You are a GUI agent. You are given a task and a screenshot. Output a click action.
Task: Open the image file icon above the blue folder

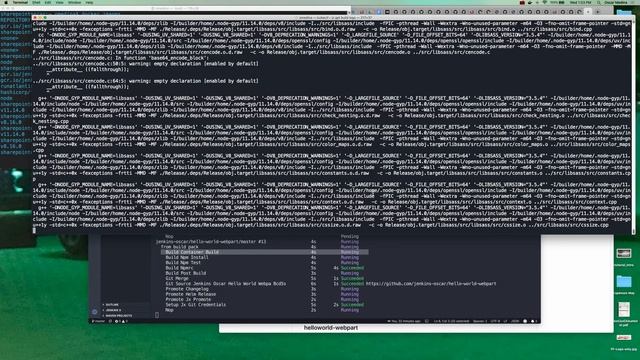(624, 253)
